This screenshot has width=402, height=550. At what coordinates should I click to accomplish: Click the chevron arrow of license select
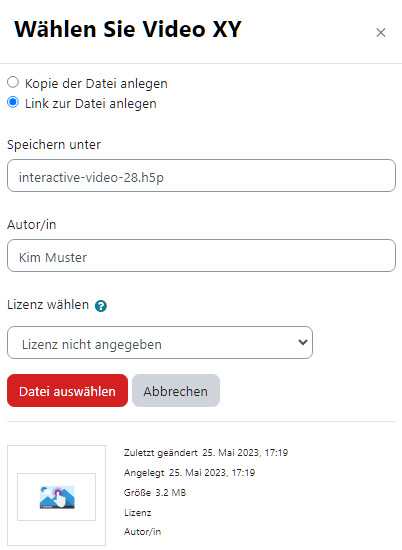click(x=303, y=342)
